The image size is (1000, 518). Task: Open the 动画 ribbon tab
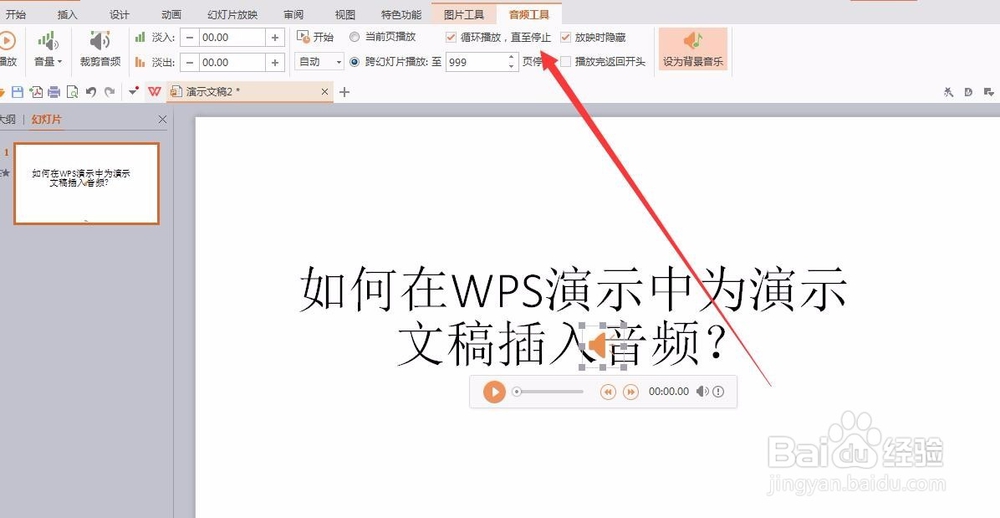[x=171, y=15]
